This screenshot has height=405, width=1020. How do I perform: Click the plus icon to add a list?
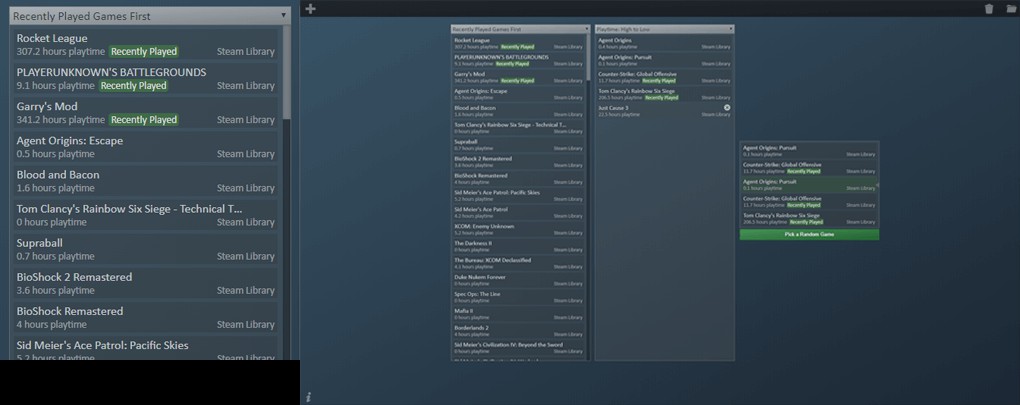point(311,9)
